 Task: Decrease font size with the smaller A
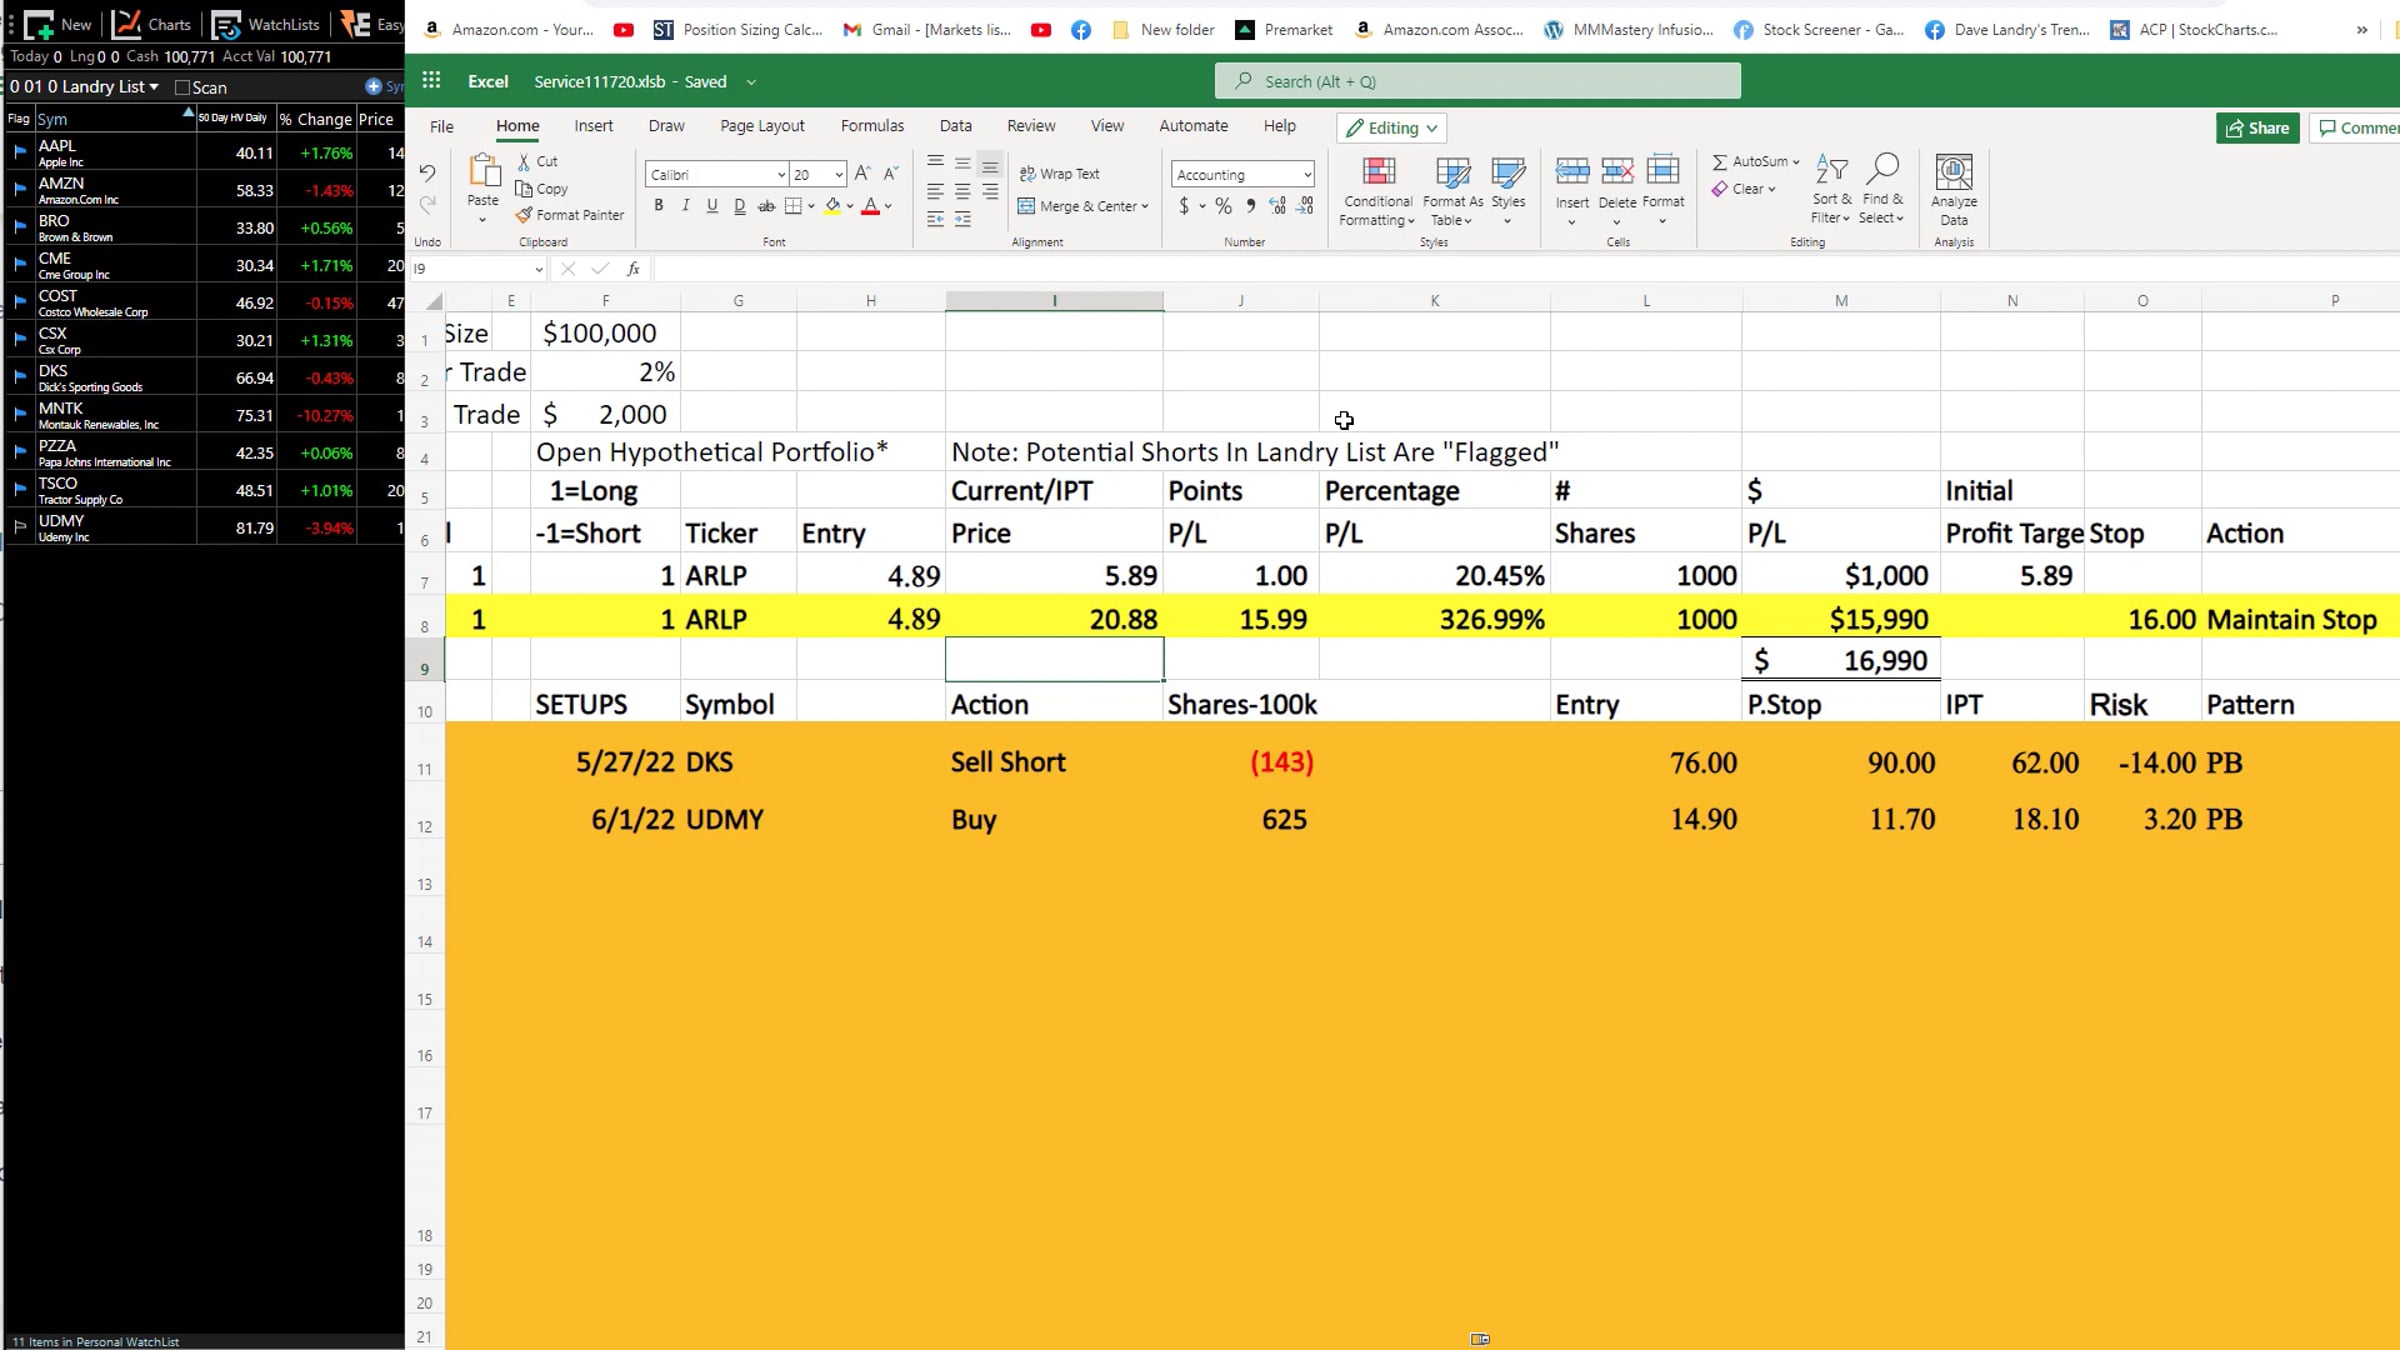890,174
